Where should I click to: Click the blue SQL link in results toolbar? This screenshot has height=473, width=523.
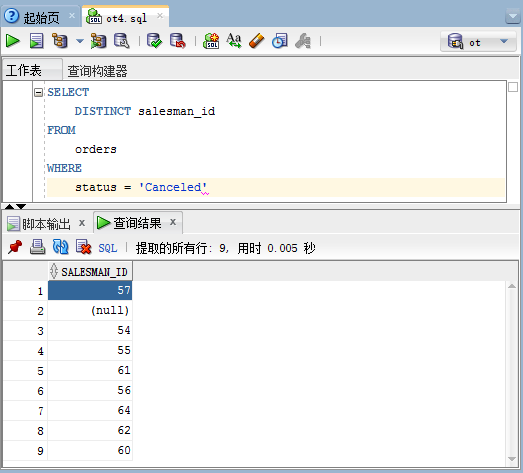click(x=108, y=248)
